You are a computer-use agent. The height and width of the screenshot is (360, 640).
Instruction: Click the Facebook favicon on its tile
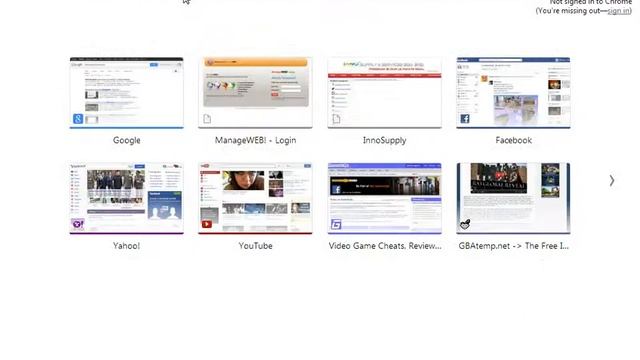(465, 119)
